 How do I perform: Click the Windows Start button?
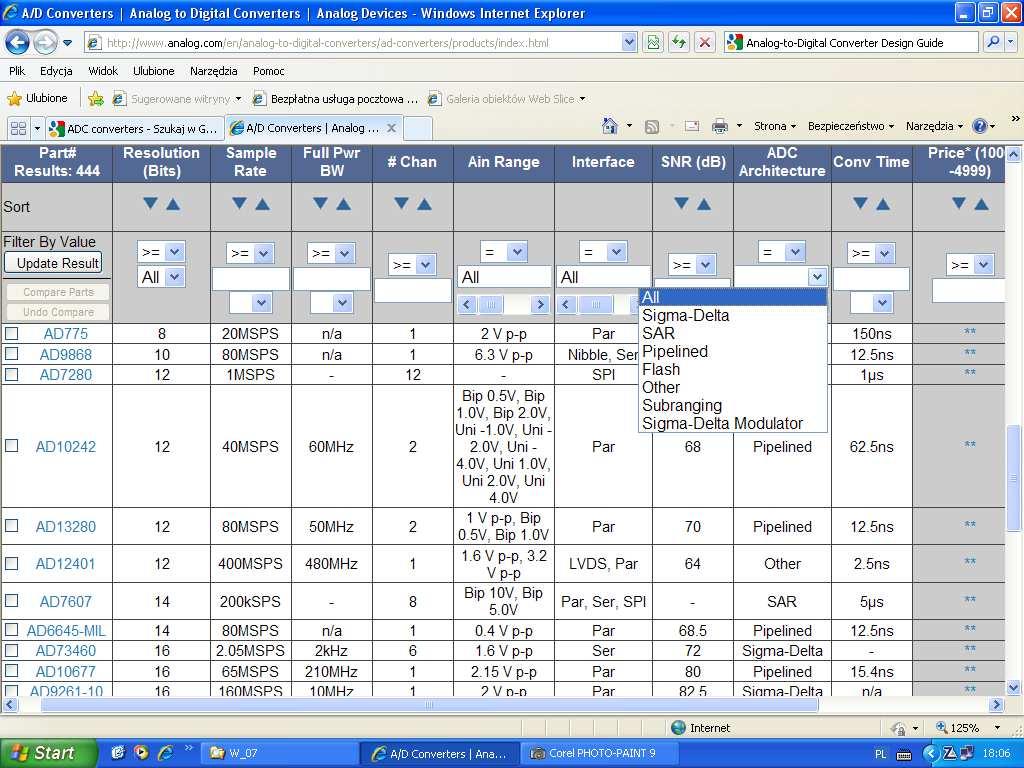[x=49, y=753]
